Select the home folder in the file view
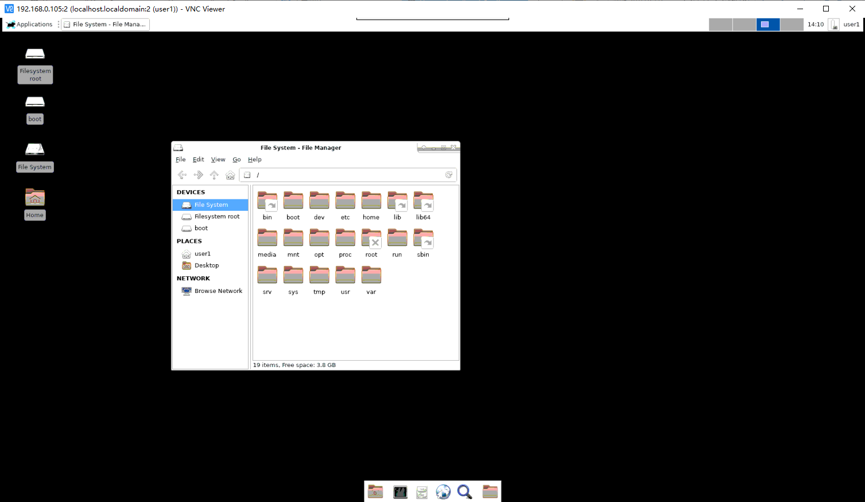The image size is (865, 502). tap(371, 201)
